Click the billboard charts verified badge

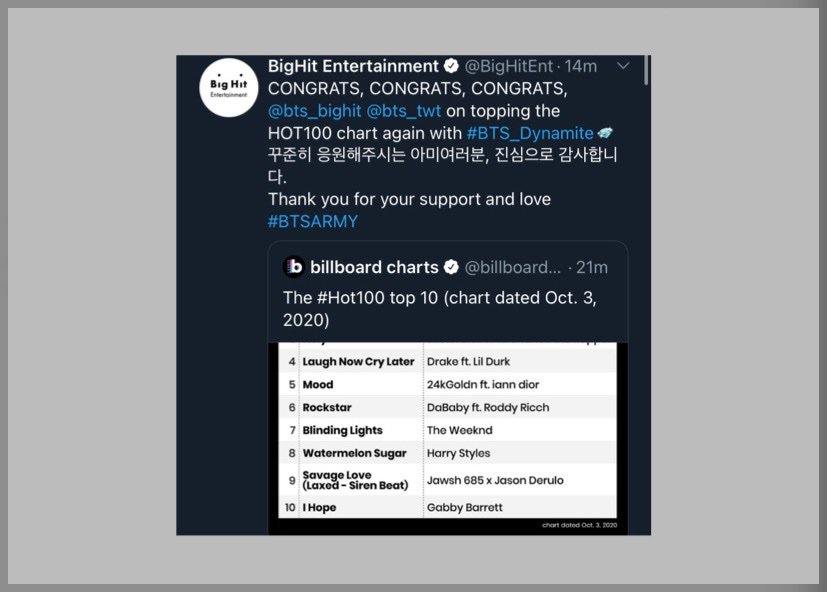click(451, 268)
